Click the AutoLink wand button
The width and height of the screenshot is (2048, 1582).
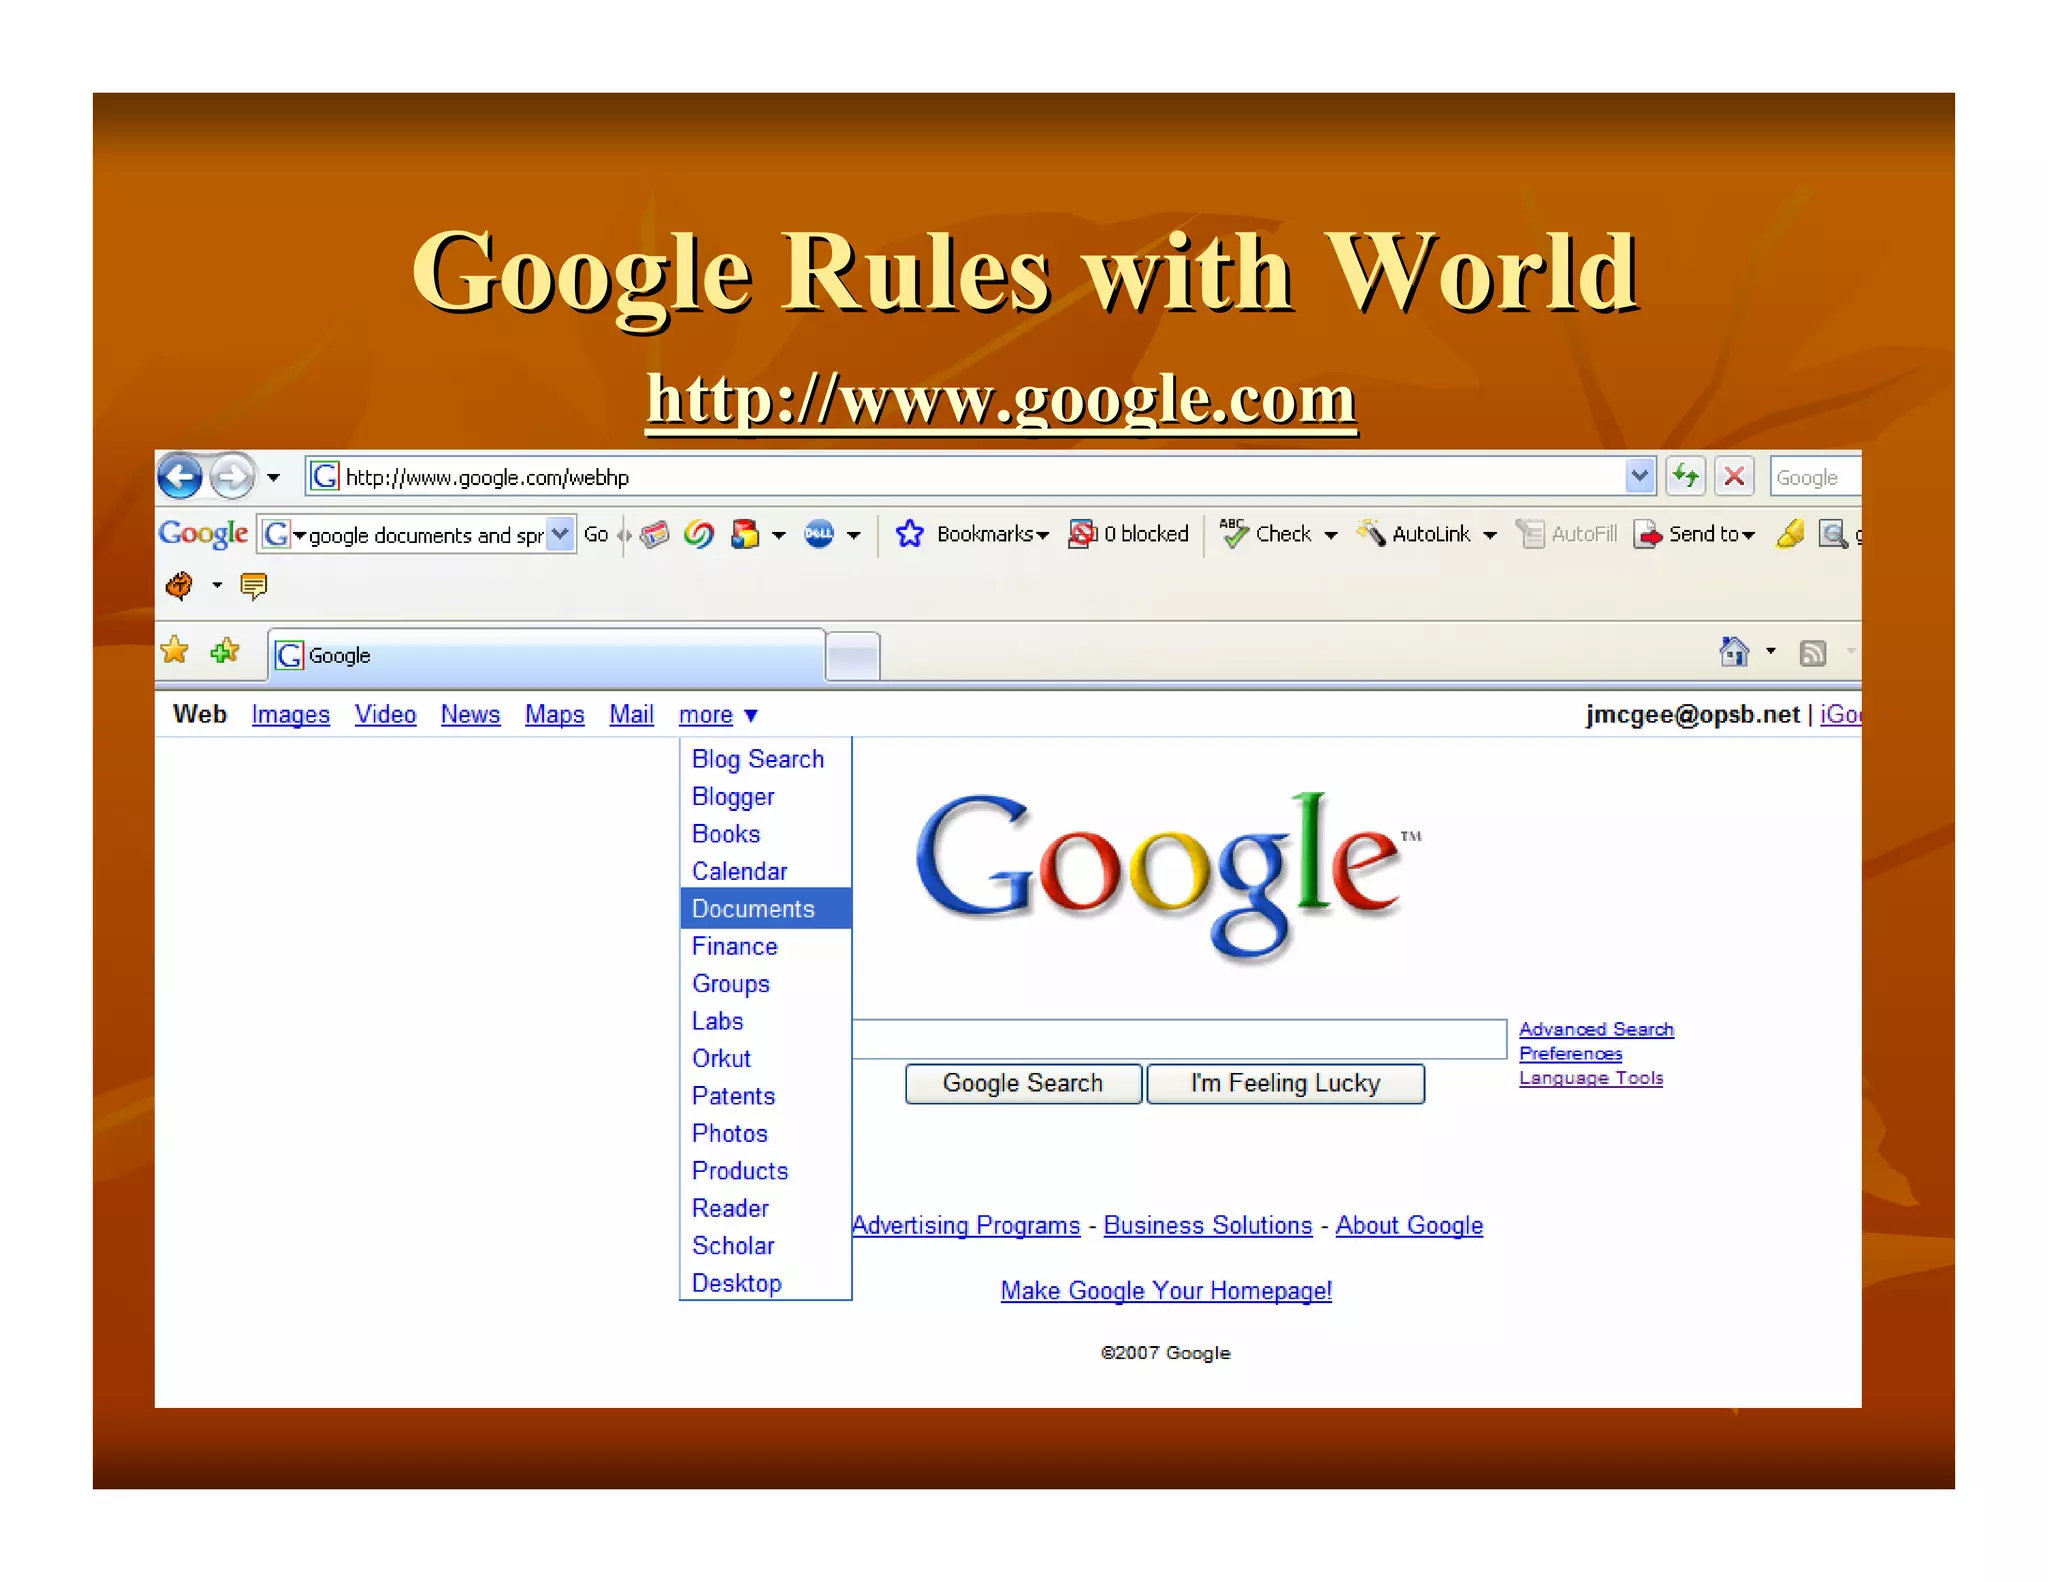coord(1413,534)
